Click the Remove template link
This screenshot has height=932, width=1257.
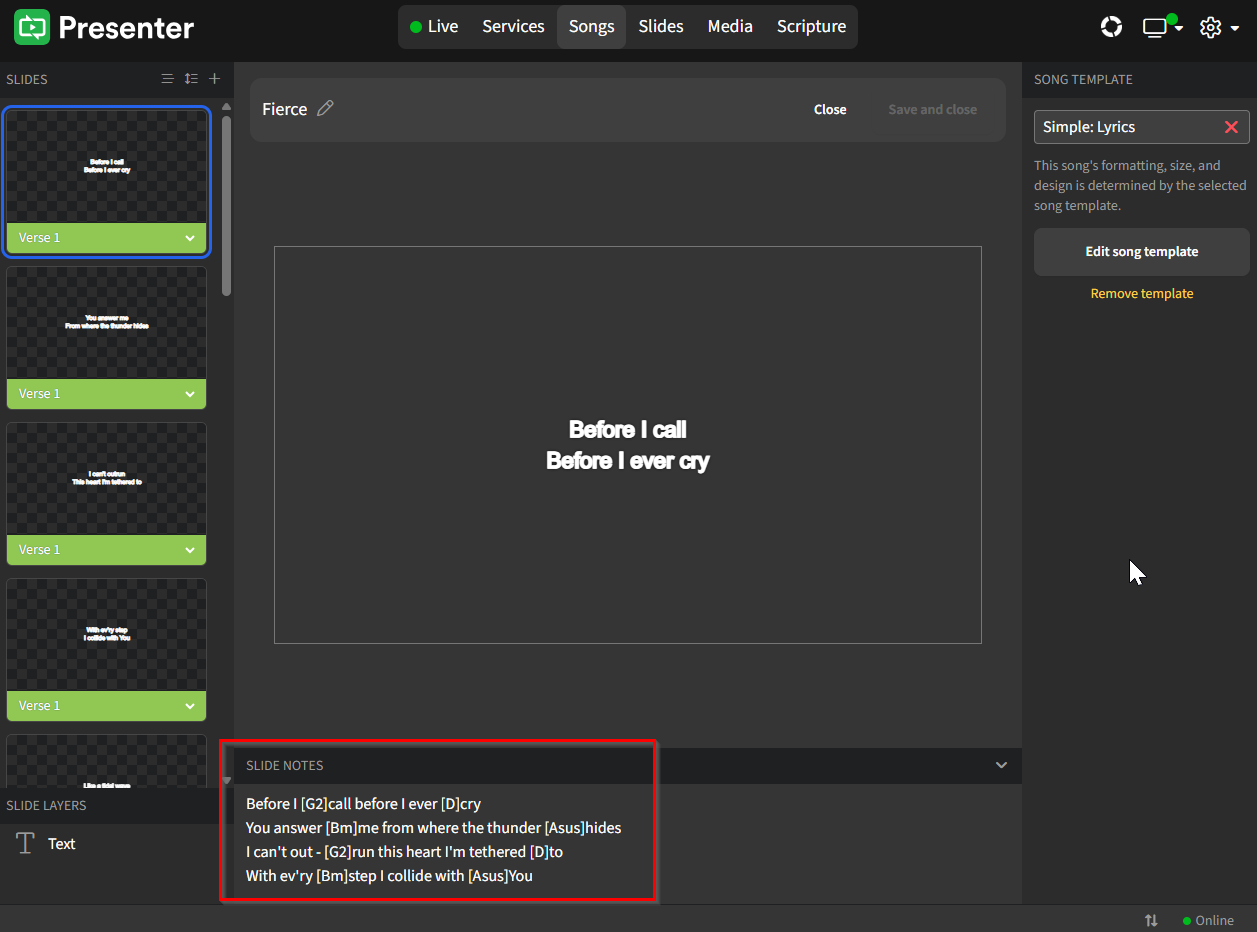click(1141, 294)
